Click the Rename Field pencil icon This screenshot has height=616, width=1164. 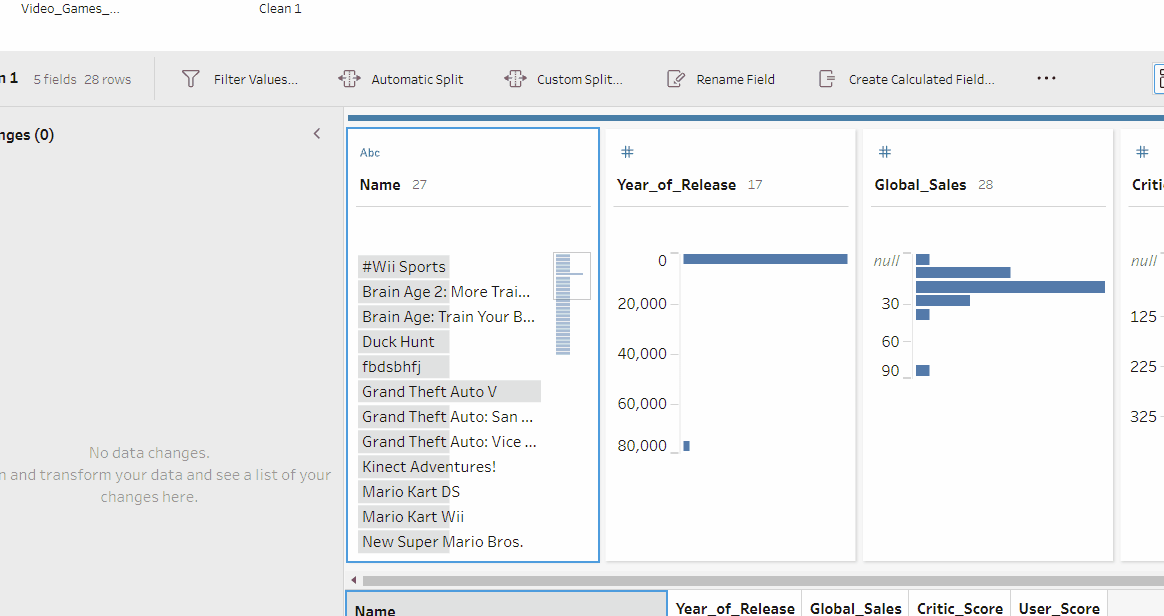676,79
